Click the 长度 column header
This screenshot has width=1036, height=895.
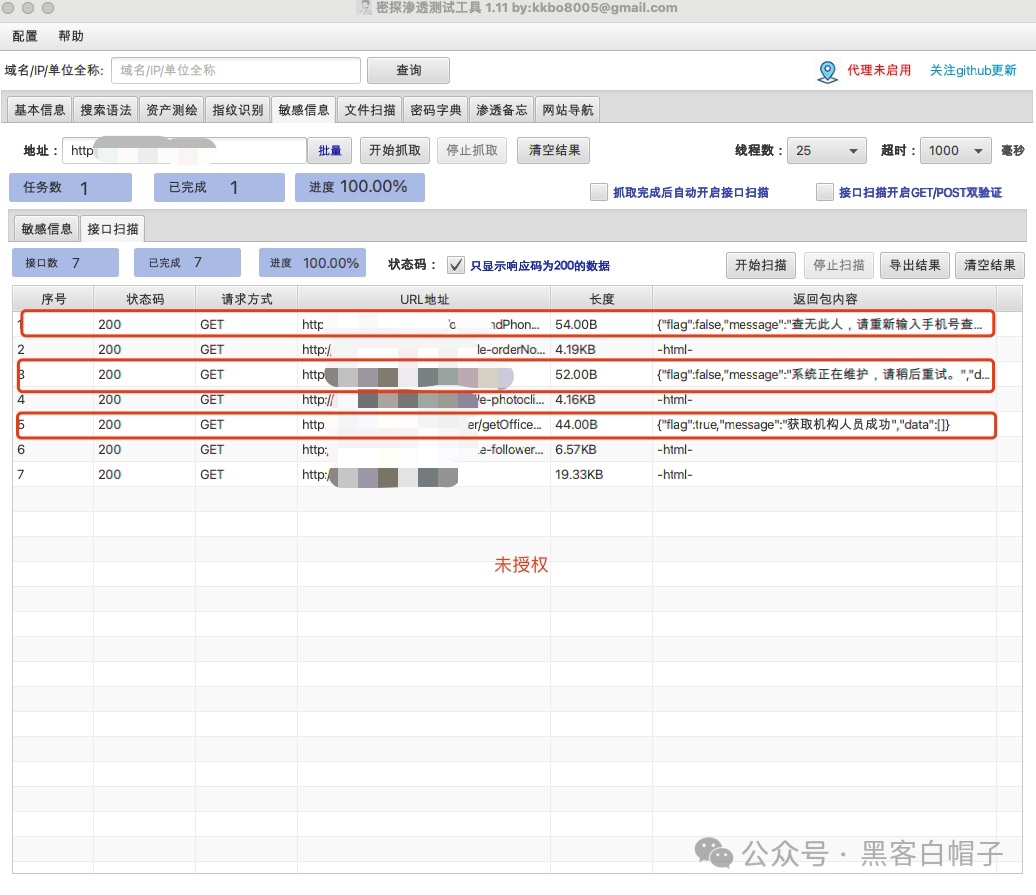pos(601,299)
